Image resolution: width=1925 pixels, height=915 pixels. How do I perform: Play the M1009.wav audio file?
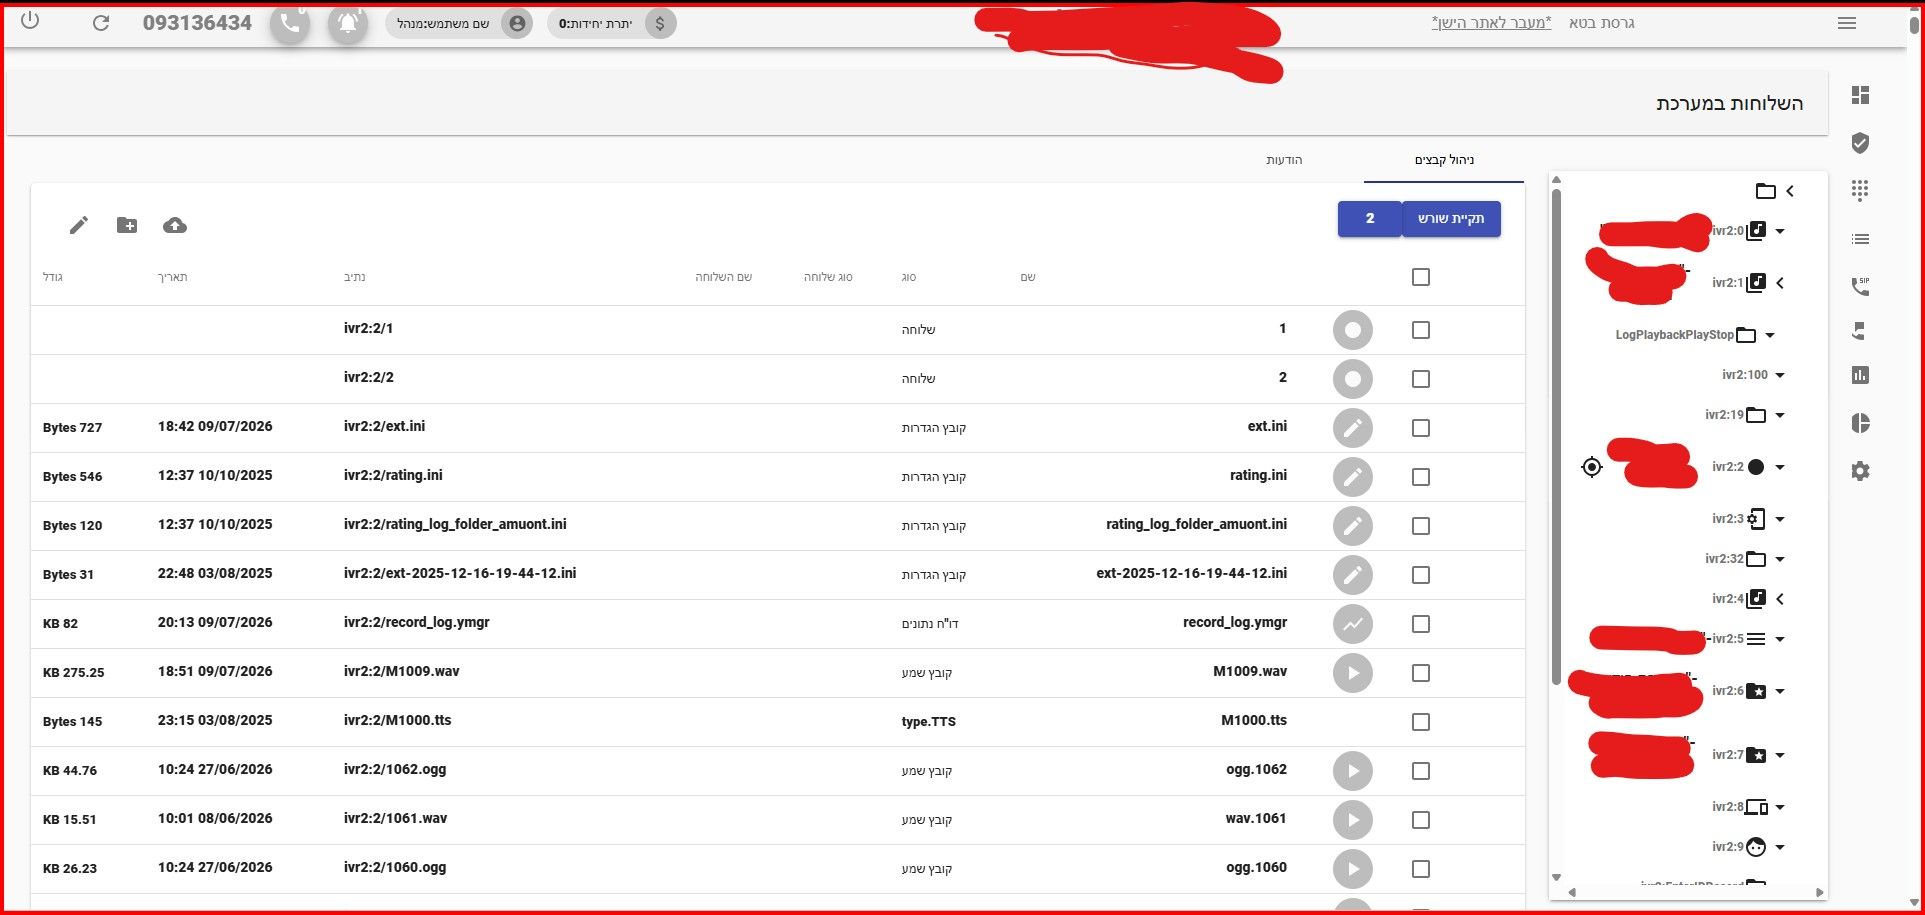click(x=1352, y=673)
